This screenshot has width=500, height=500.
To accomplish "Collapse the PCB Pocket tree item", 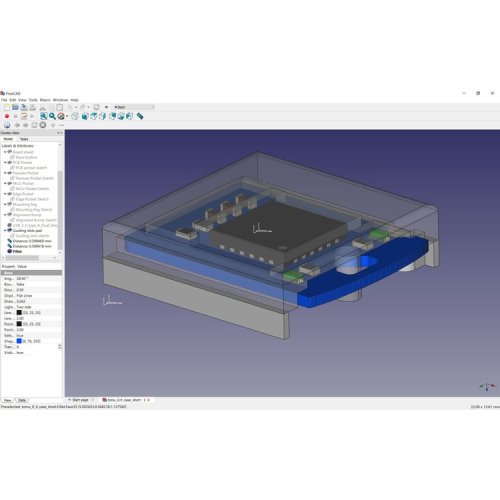I will [x=5, y=162].
